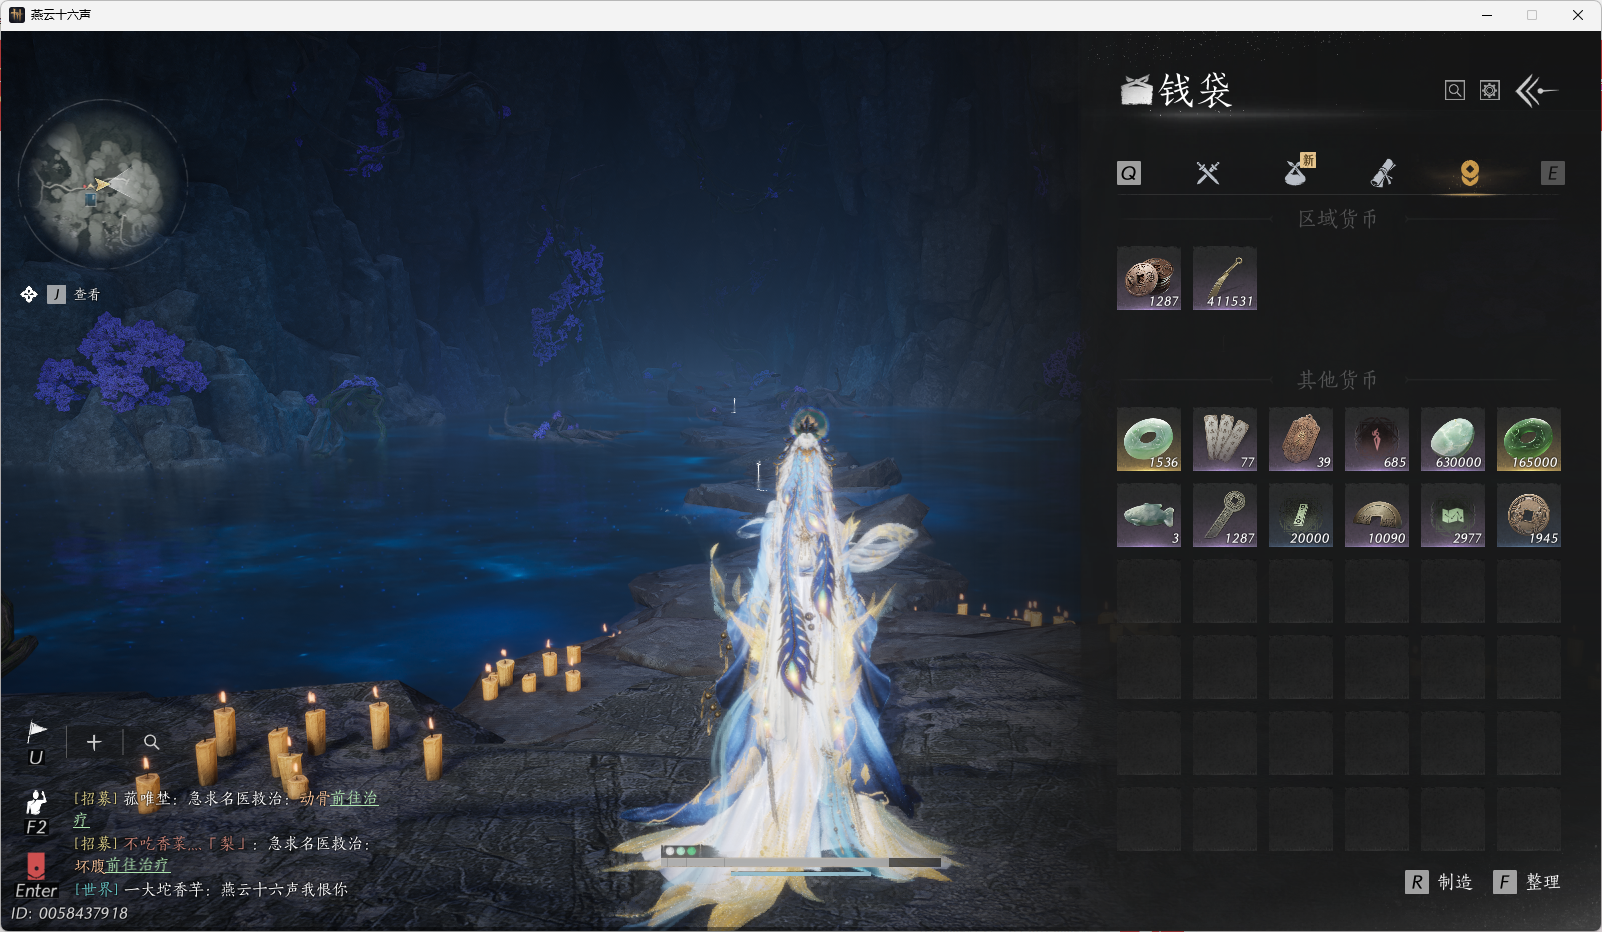Click the plus icon above chat
The image size is (1602, 932).
94,742
